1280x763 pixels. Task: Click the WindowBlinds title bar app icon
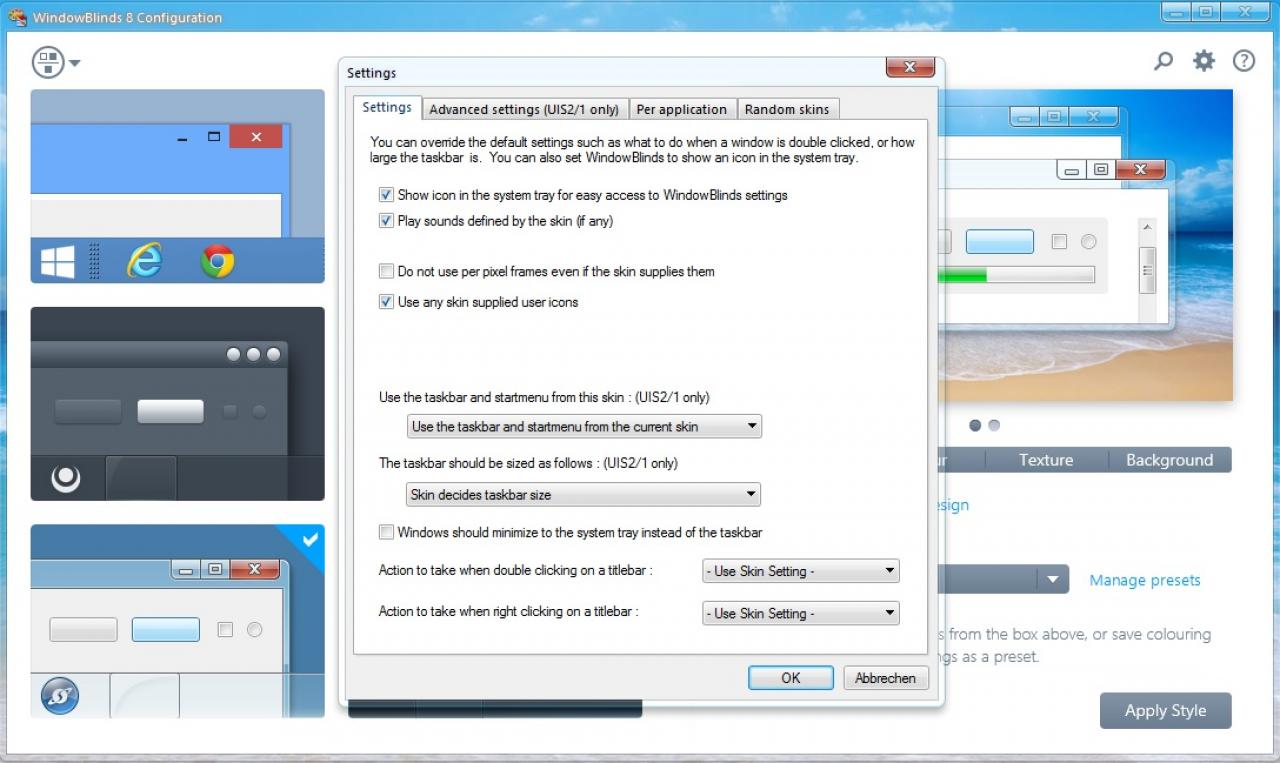pos(17,17)
